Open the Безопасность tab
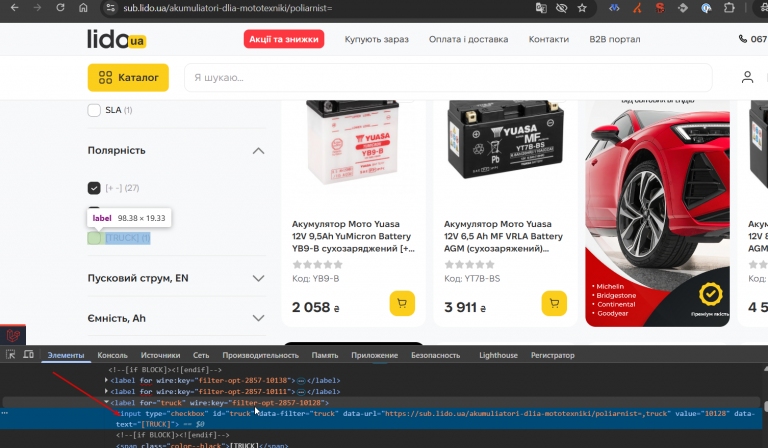Image resolution: width=768 pixels, height=448 pixels. (x=435, y=355)
